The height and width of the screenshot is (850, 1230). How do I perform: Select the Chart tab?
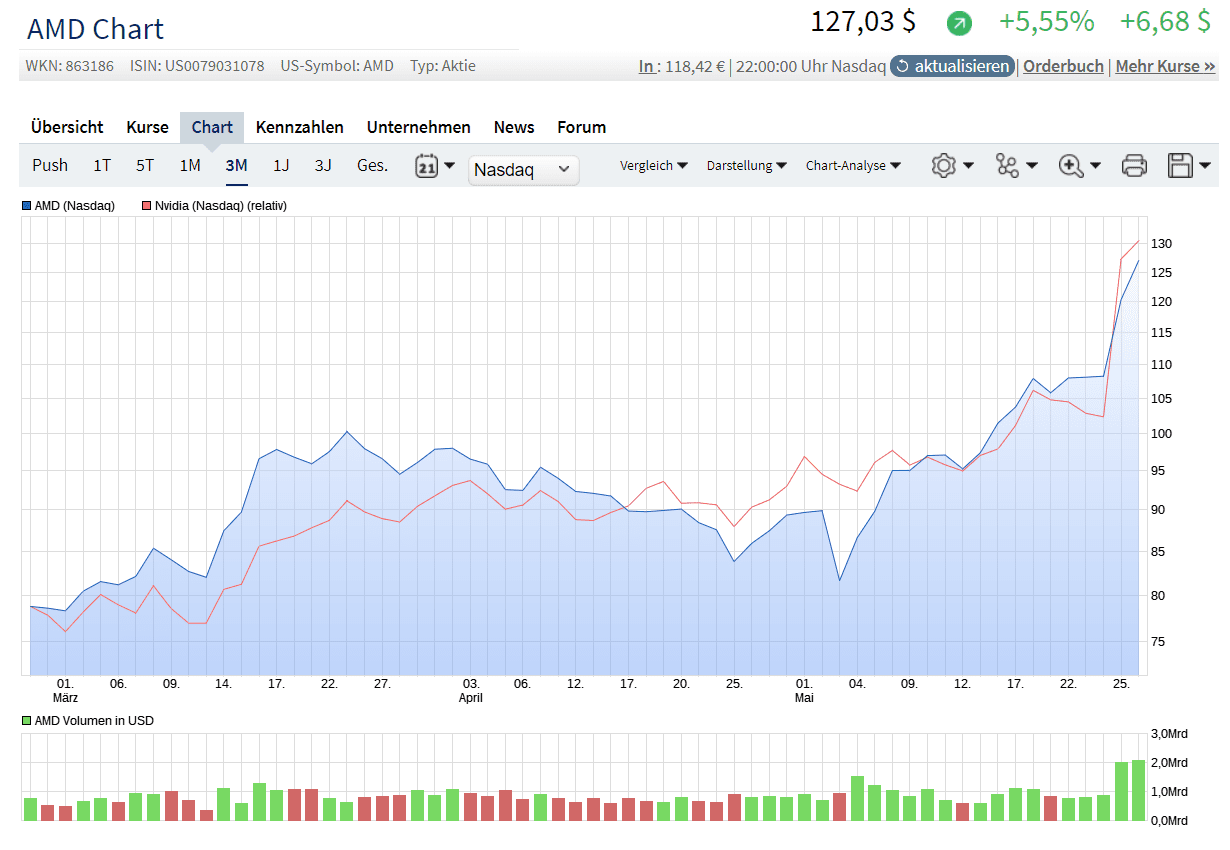(212, 127)
